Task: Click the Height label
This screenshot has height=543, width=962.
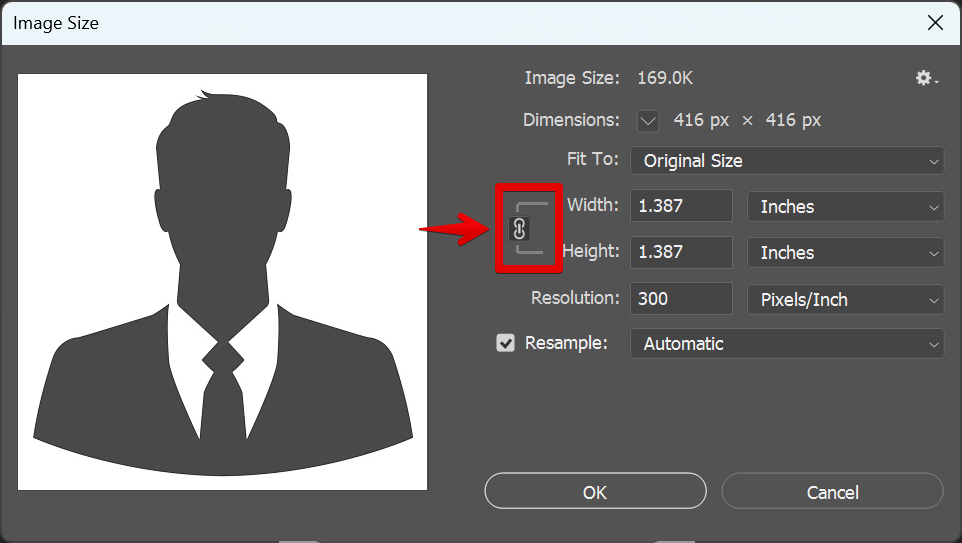Action: 591,251
